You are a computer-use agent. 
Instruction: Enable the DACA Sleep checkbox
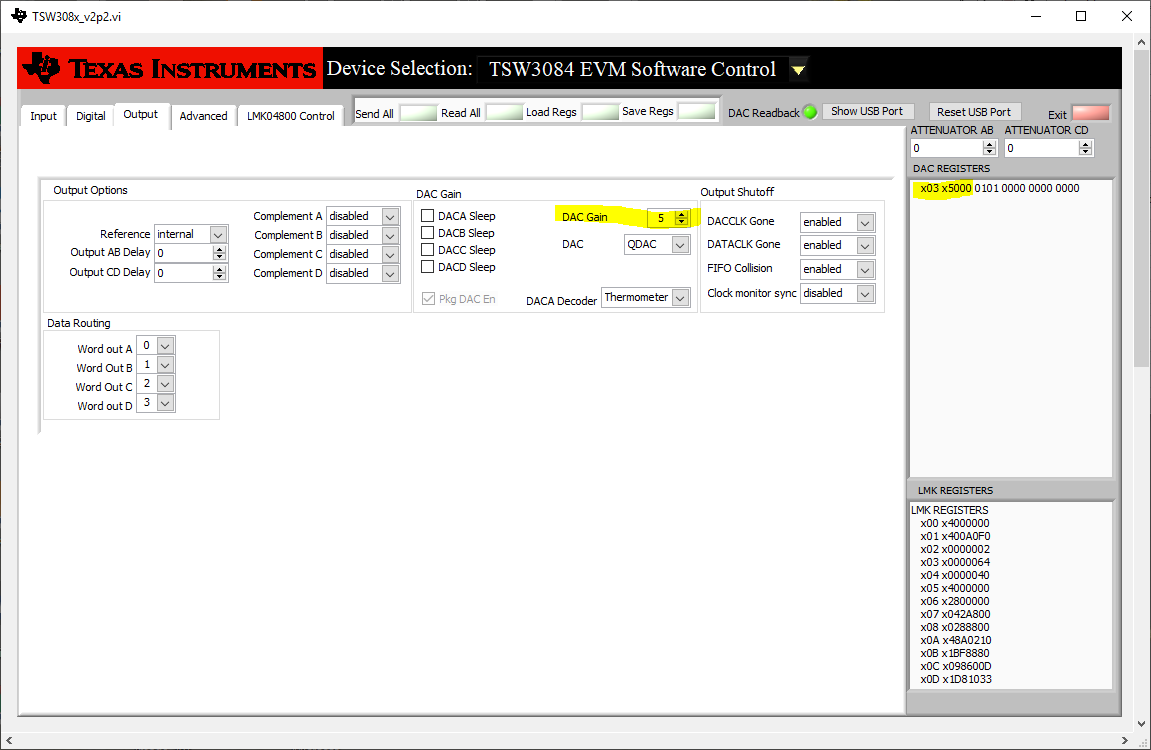(x=427, y=216)
